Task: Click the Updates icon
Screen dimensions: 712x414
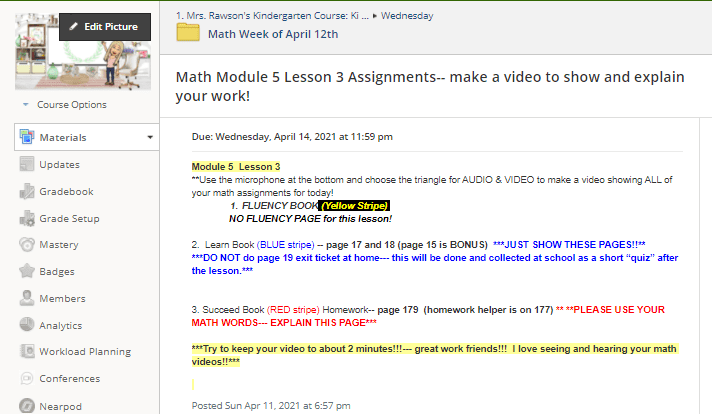Action: pos(27,164)
